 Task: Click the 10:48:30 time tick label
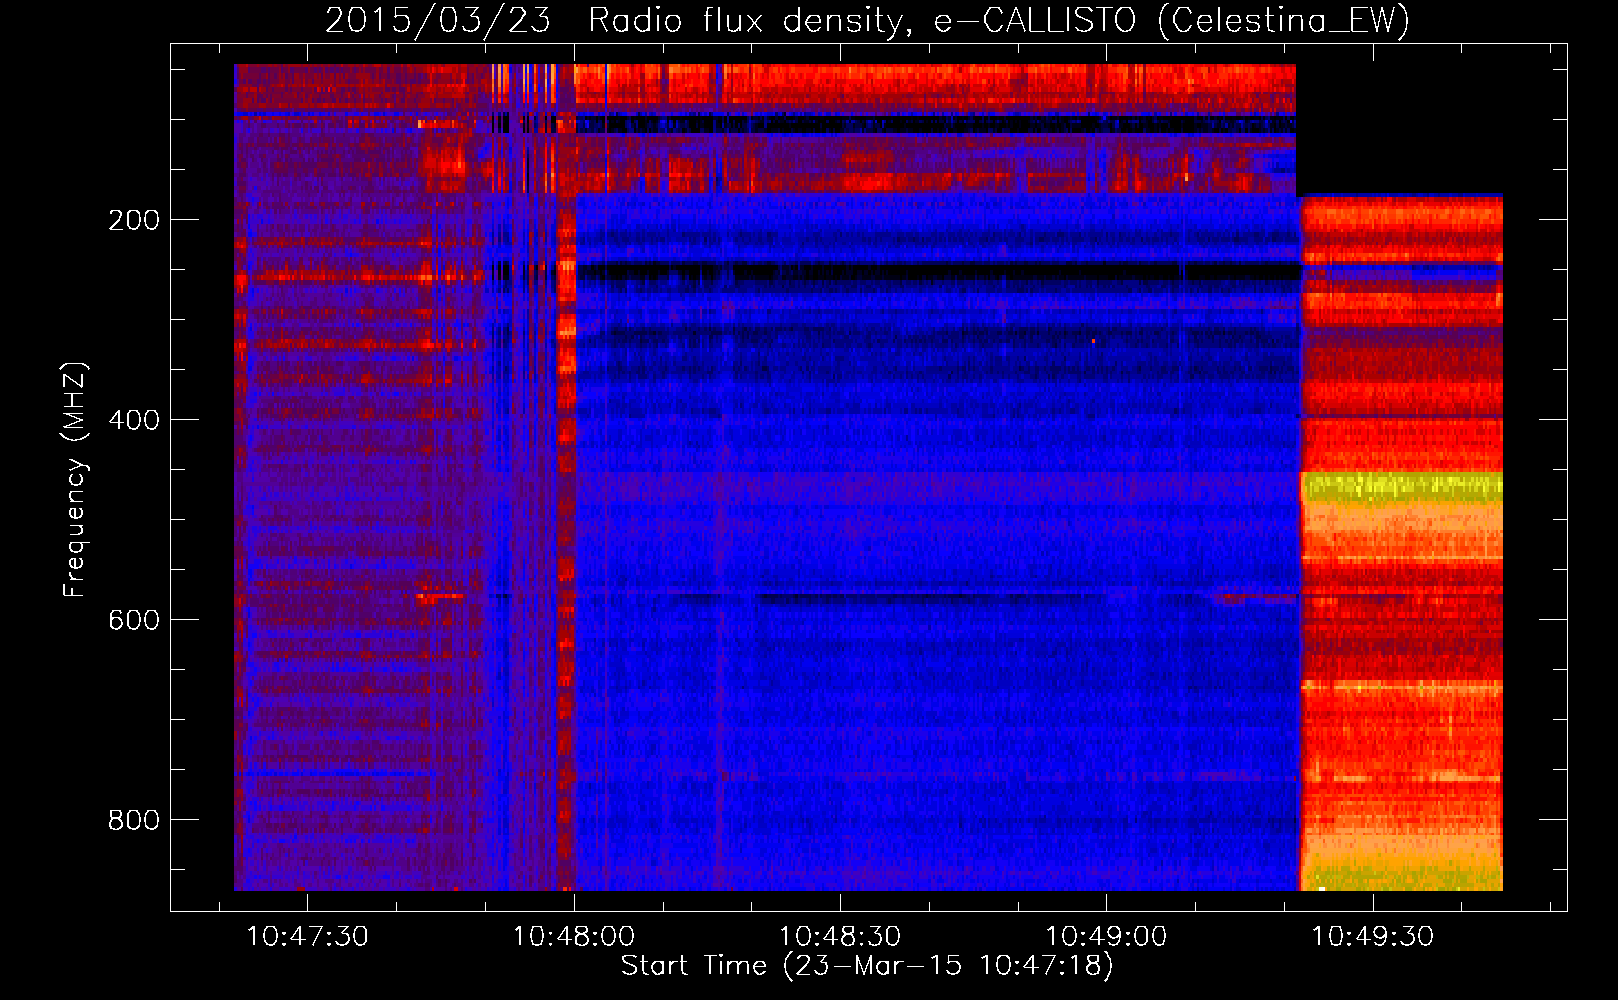[x=840, y=936]
